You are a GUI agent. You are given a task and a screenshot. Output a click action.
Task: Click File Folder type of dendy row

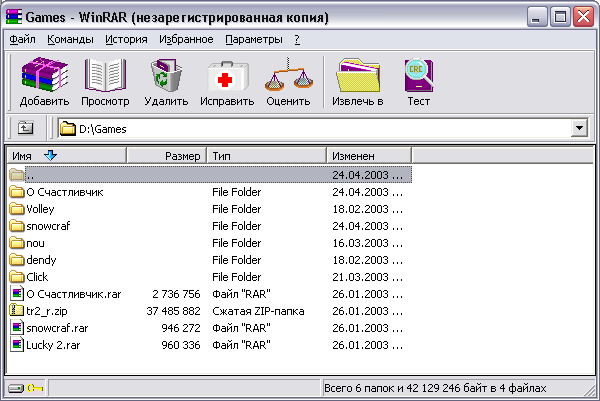(x=236, y=260)
